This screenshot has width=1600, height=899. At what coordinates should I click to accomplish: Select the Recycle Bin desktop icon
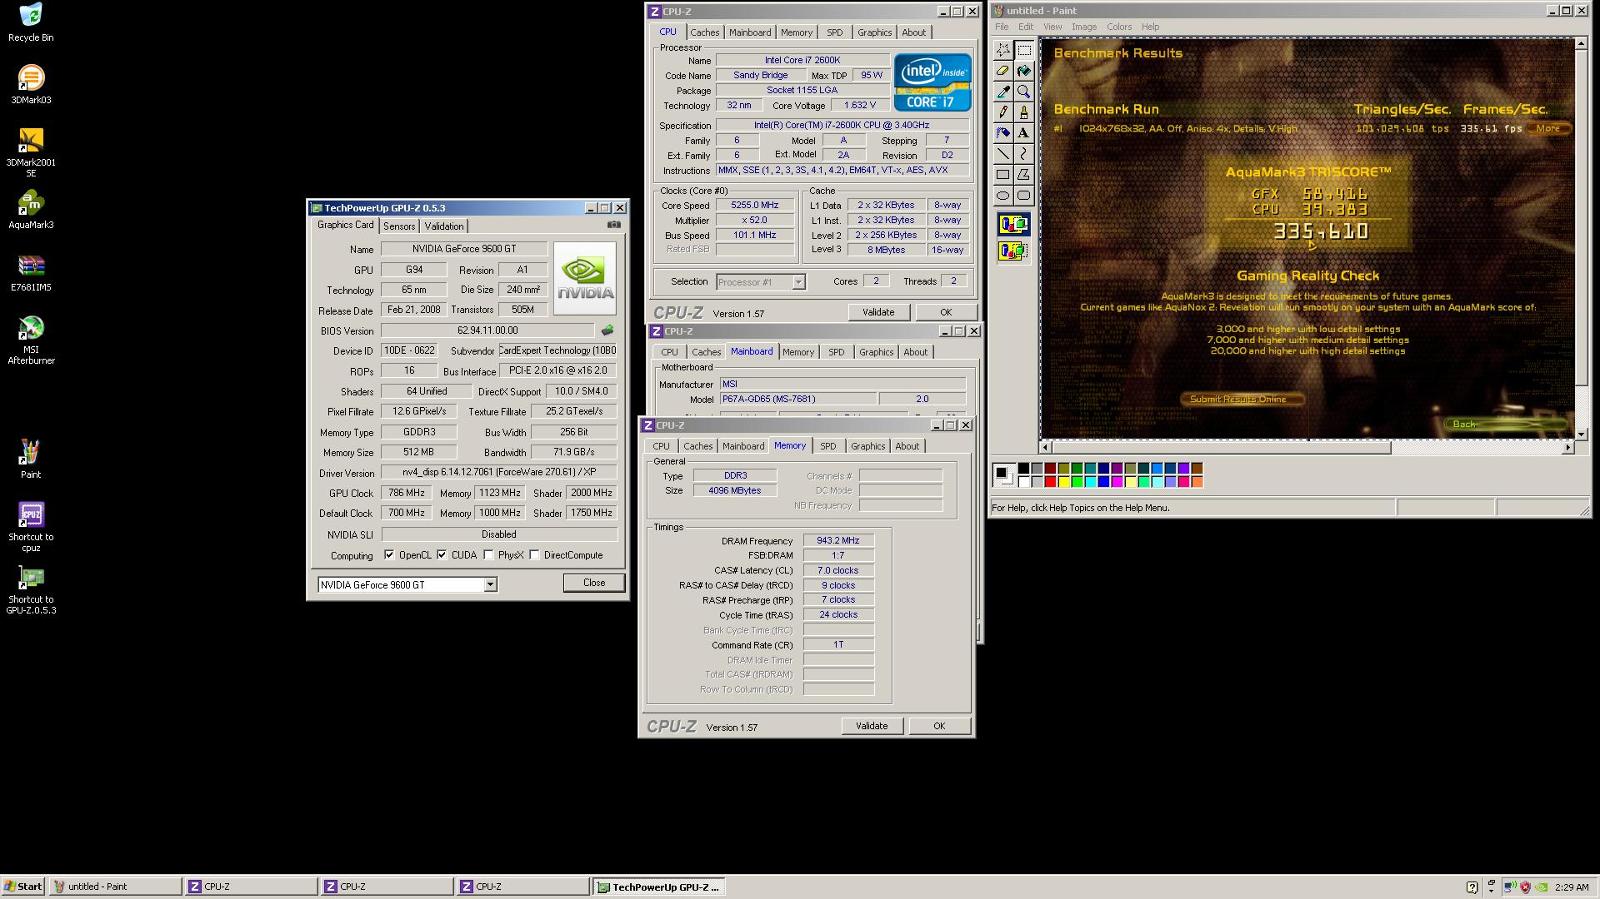point(31,23)
